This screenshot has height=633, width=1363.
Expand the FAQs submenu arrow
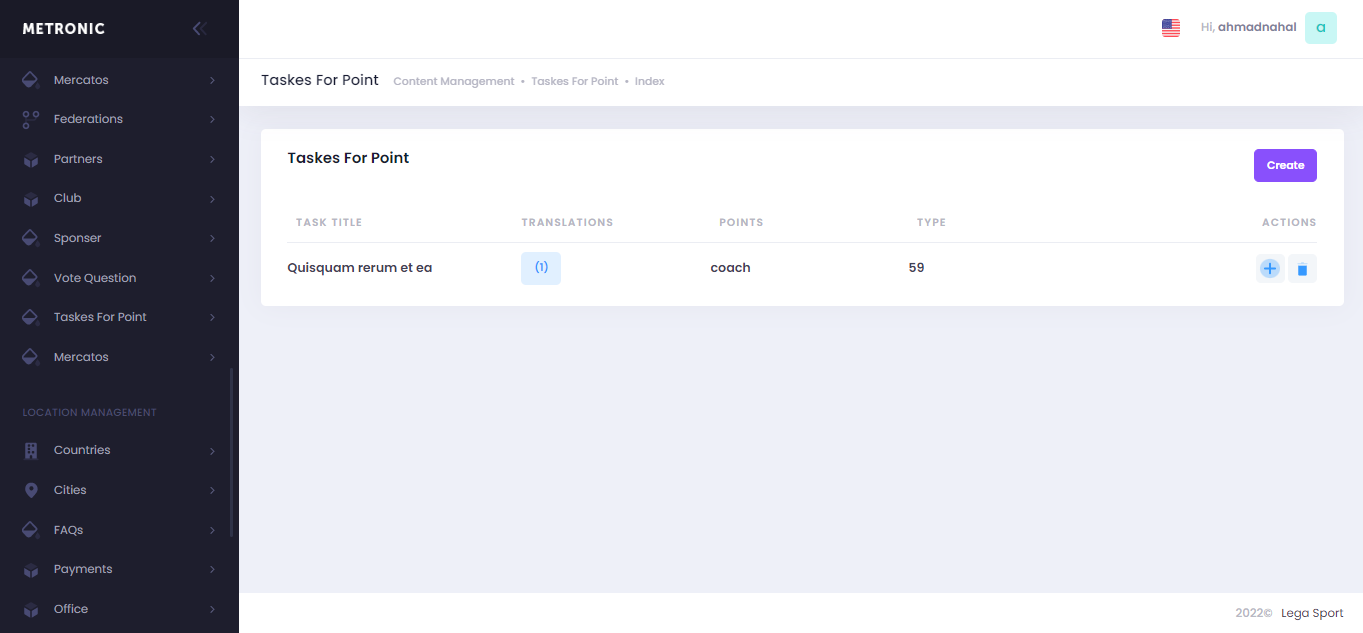point(212,530)
